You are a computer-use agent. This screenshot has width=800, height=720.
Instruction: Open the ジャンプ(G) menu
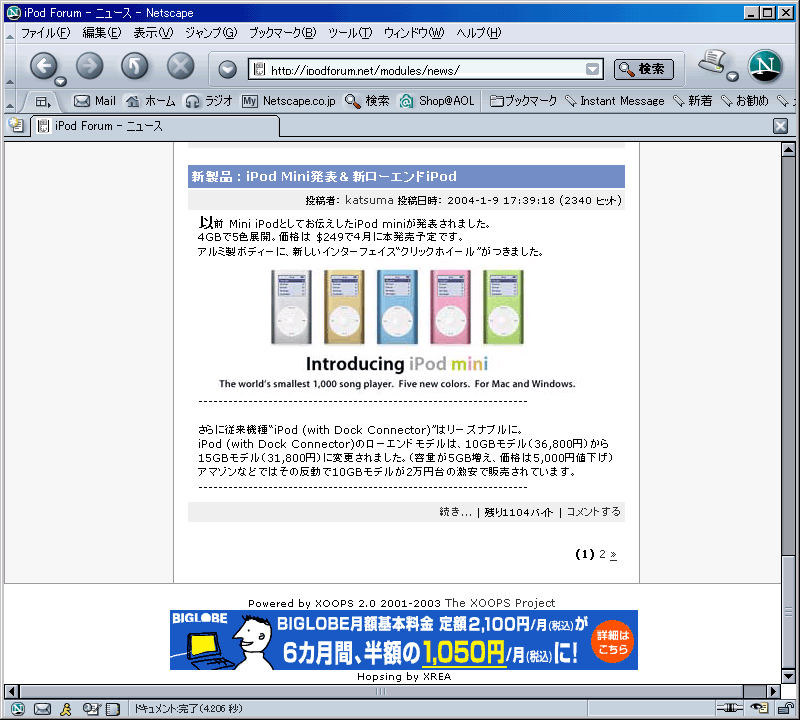[x=211, y=33]
